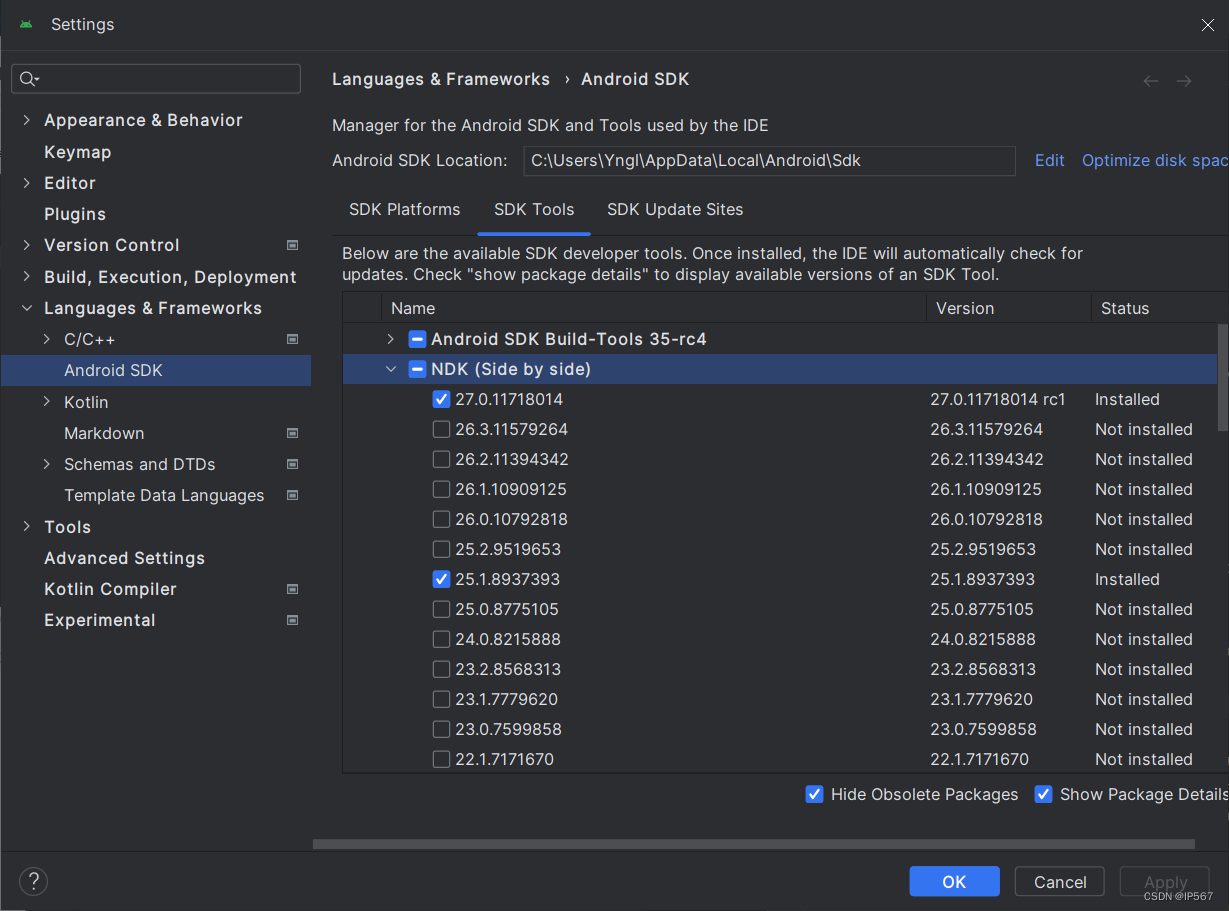
Task: Click the Cancel button
Action: (1060, 881)
